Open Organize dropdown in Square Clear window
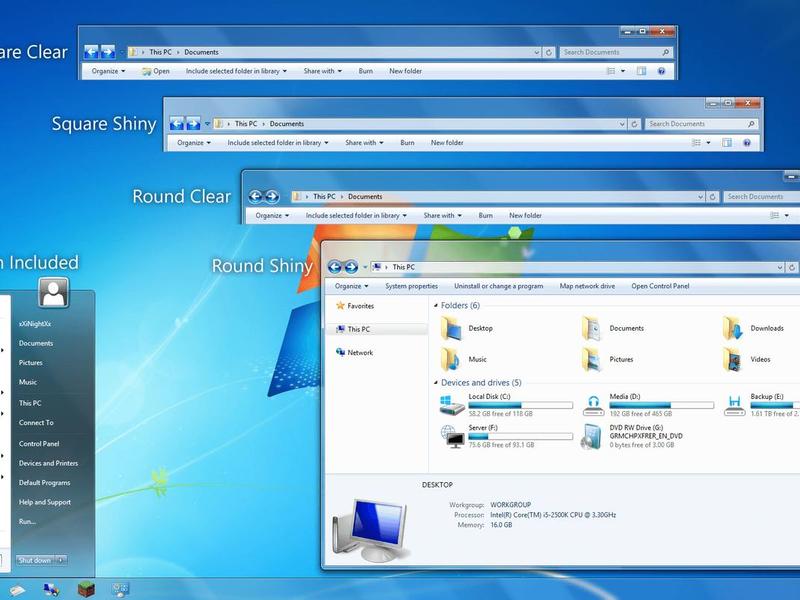This screenshot has height=600, width=800. (108, 71)
